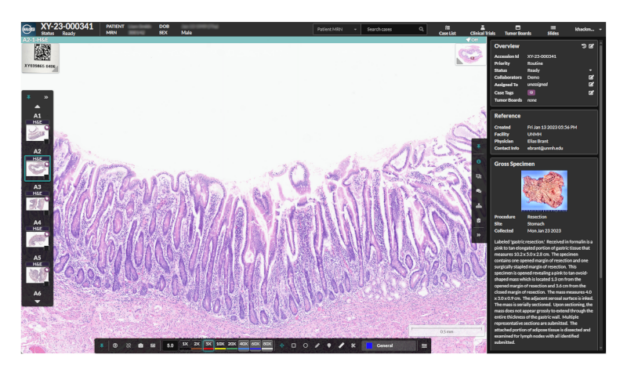Click the pin icon on the right side strip

pos(479,147)
